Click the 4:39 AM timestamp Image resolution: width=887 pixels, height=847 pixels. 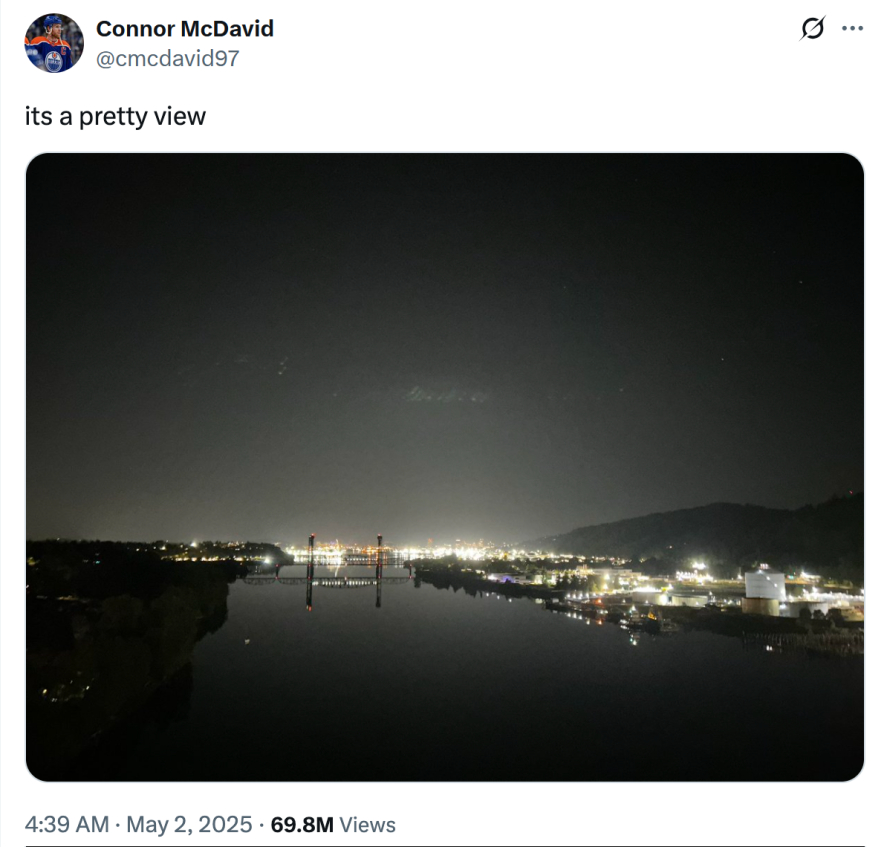(x=67, y=824)
